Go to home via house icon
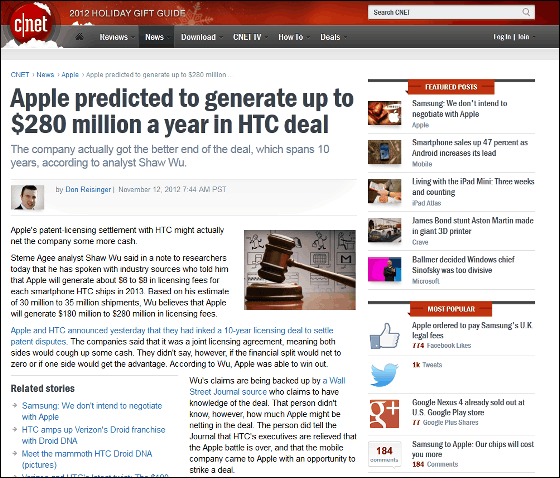The width and height of the screenshot is (560, 478). (x=79, y=36)
